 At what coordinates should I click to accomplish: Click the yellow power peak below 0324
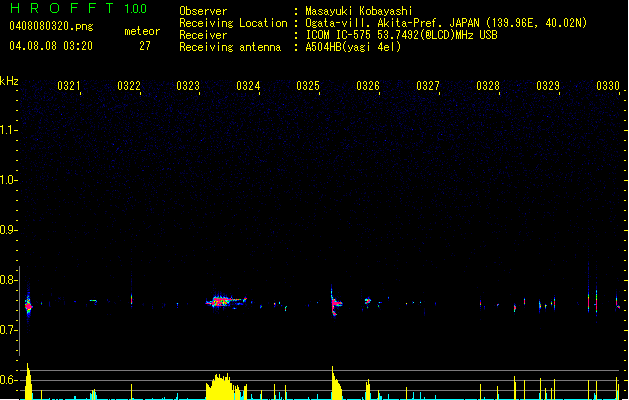(225, 387)
